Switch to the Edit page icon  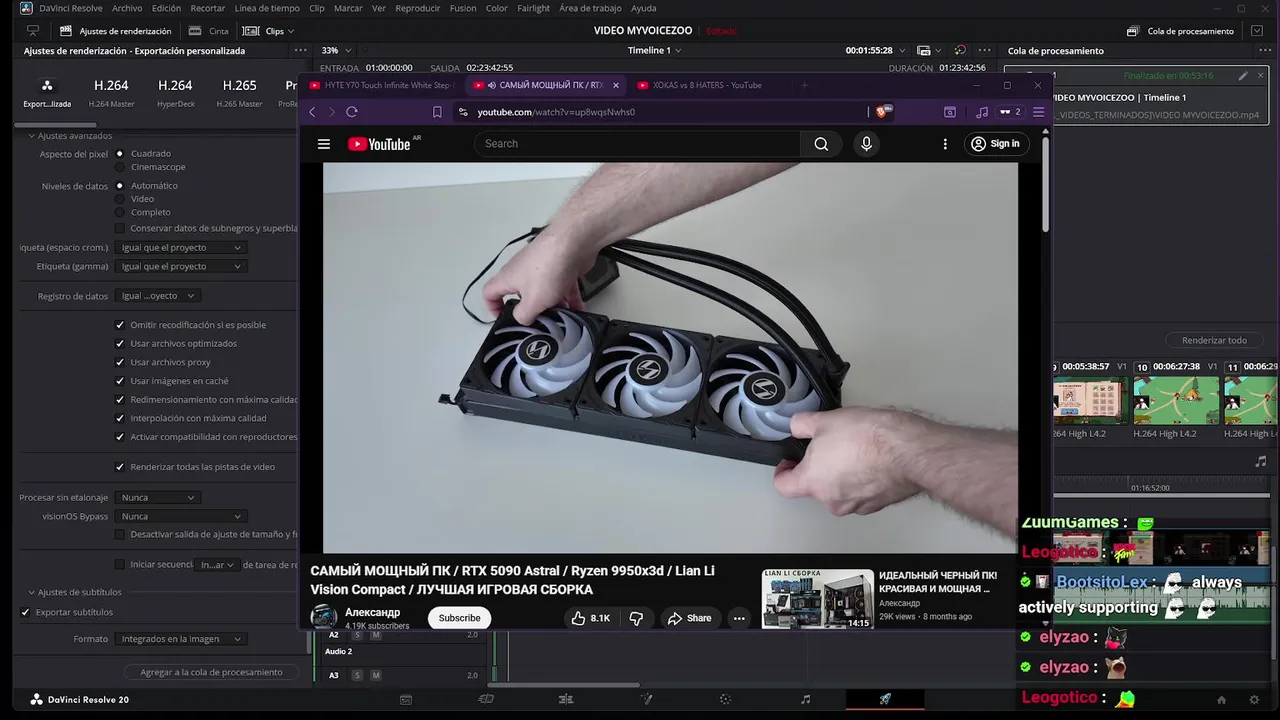point(566,700)
